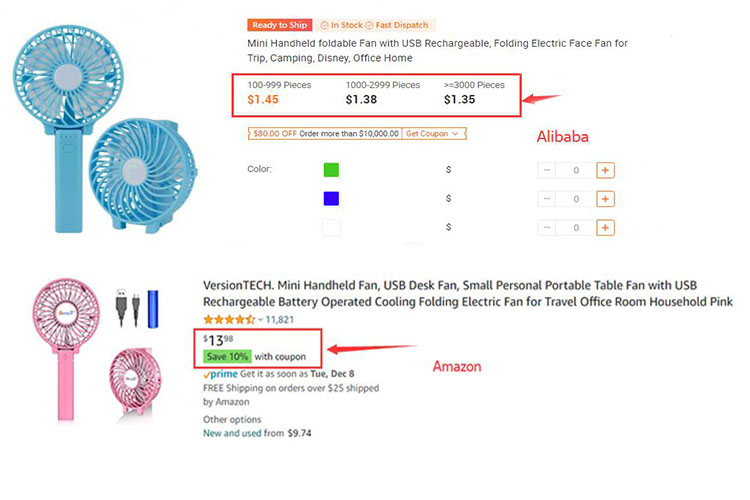Increase quantity for the green color

(604, 170)
